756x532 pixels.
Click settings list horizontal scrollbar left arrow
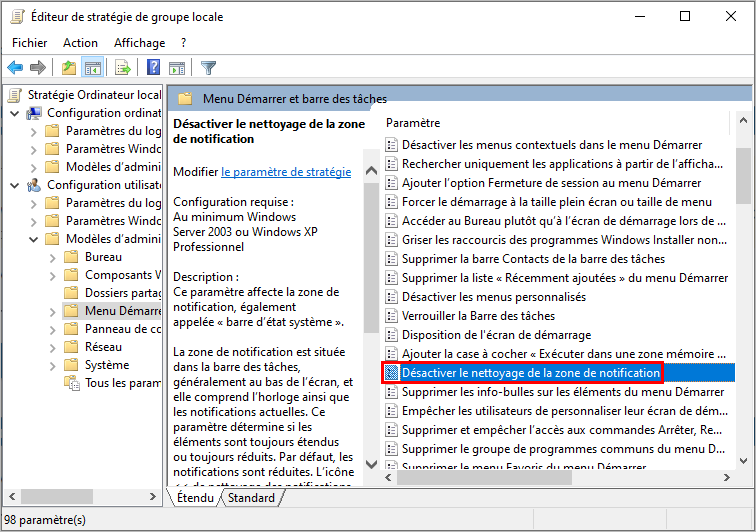(389, 477)
